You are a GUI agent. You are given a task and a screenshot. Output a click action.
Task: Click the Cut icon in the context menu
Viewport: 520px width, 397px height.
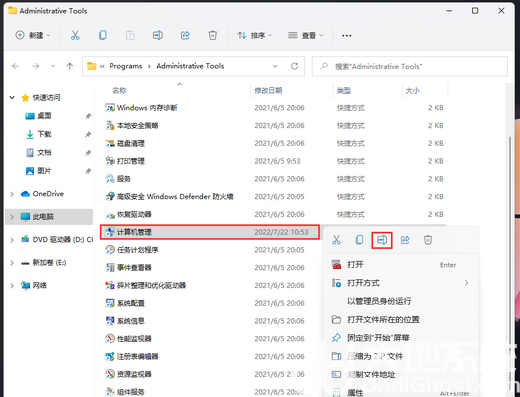pyautogui.click(x=336, y=240)
